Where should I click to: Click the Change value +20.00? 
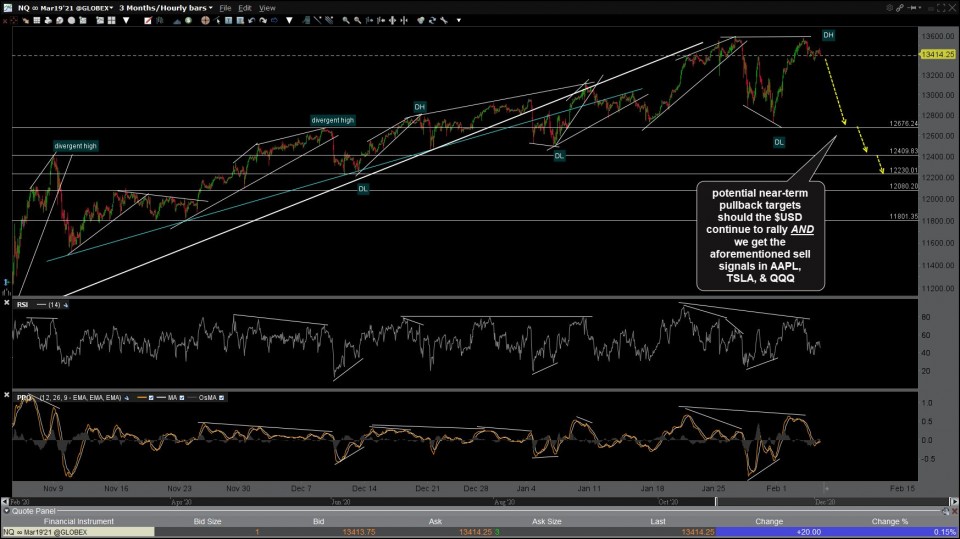pyautogui.click(x=808, y=532)
